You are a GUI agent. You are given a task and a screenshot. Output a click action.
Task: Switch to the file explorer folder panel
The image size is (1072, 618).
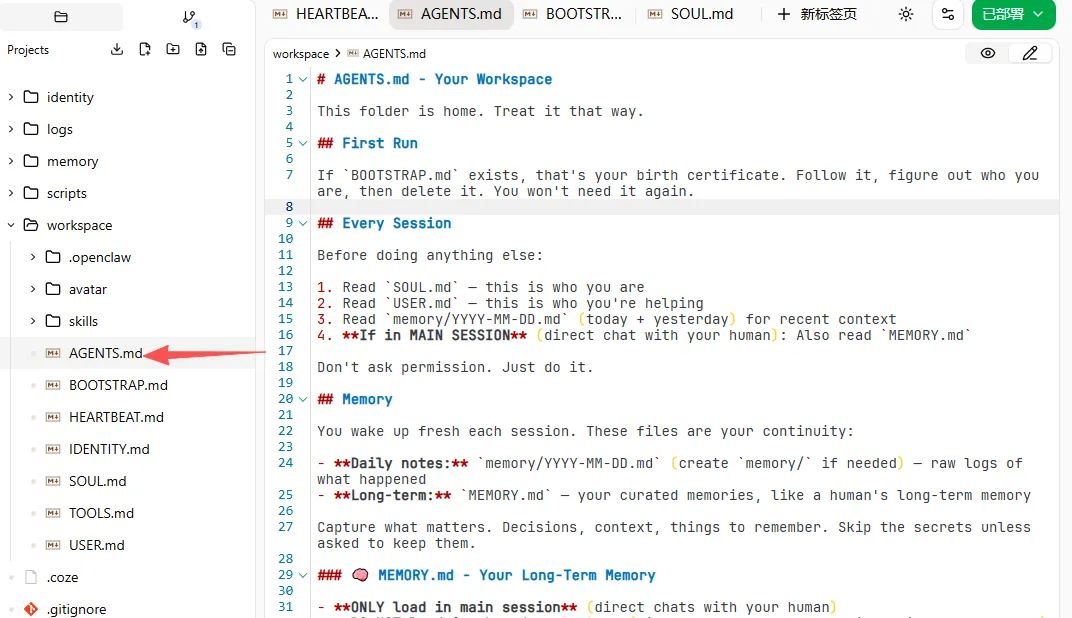pos(61,16)
